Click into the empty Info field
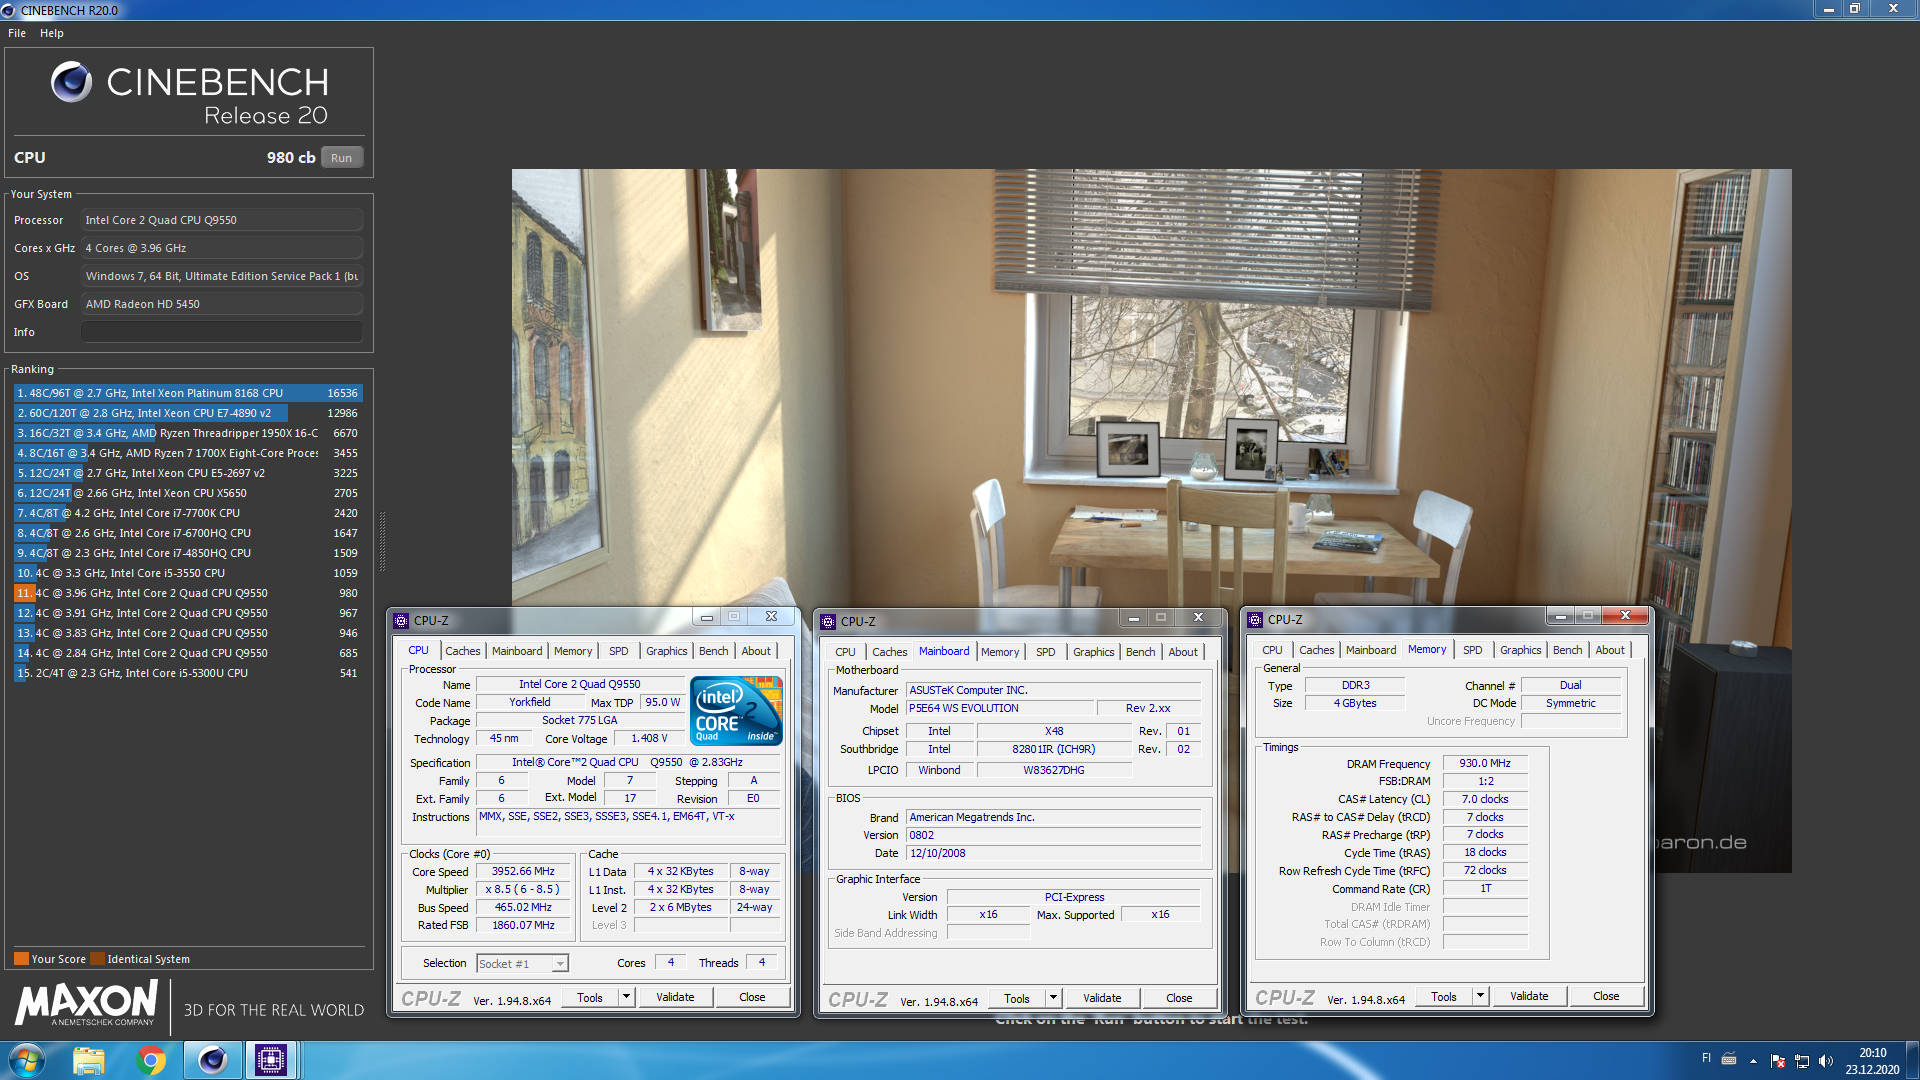The image size is (1920, 1080). pos(222,332)
